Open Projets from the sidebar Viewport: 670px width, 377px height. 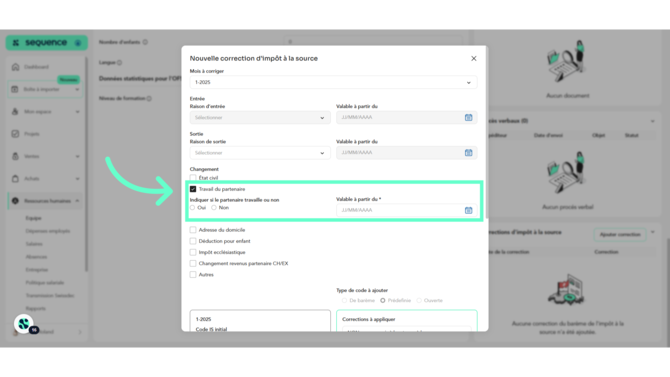point(32,134)
